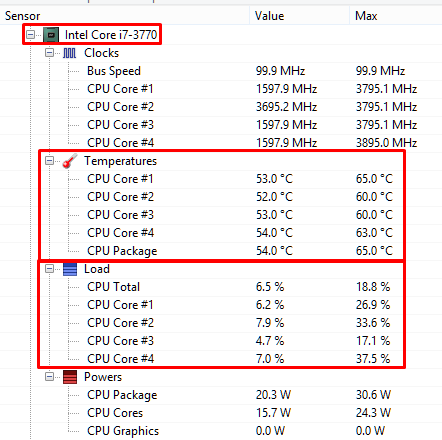Select the CPU Cores power row
Image resolution: width=442 pixels, height=440 pixels.
[221, 413]
